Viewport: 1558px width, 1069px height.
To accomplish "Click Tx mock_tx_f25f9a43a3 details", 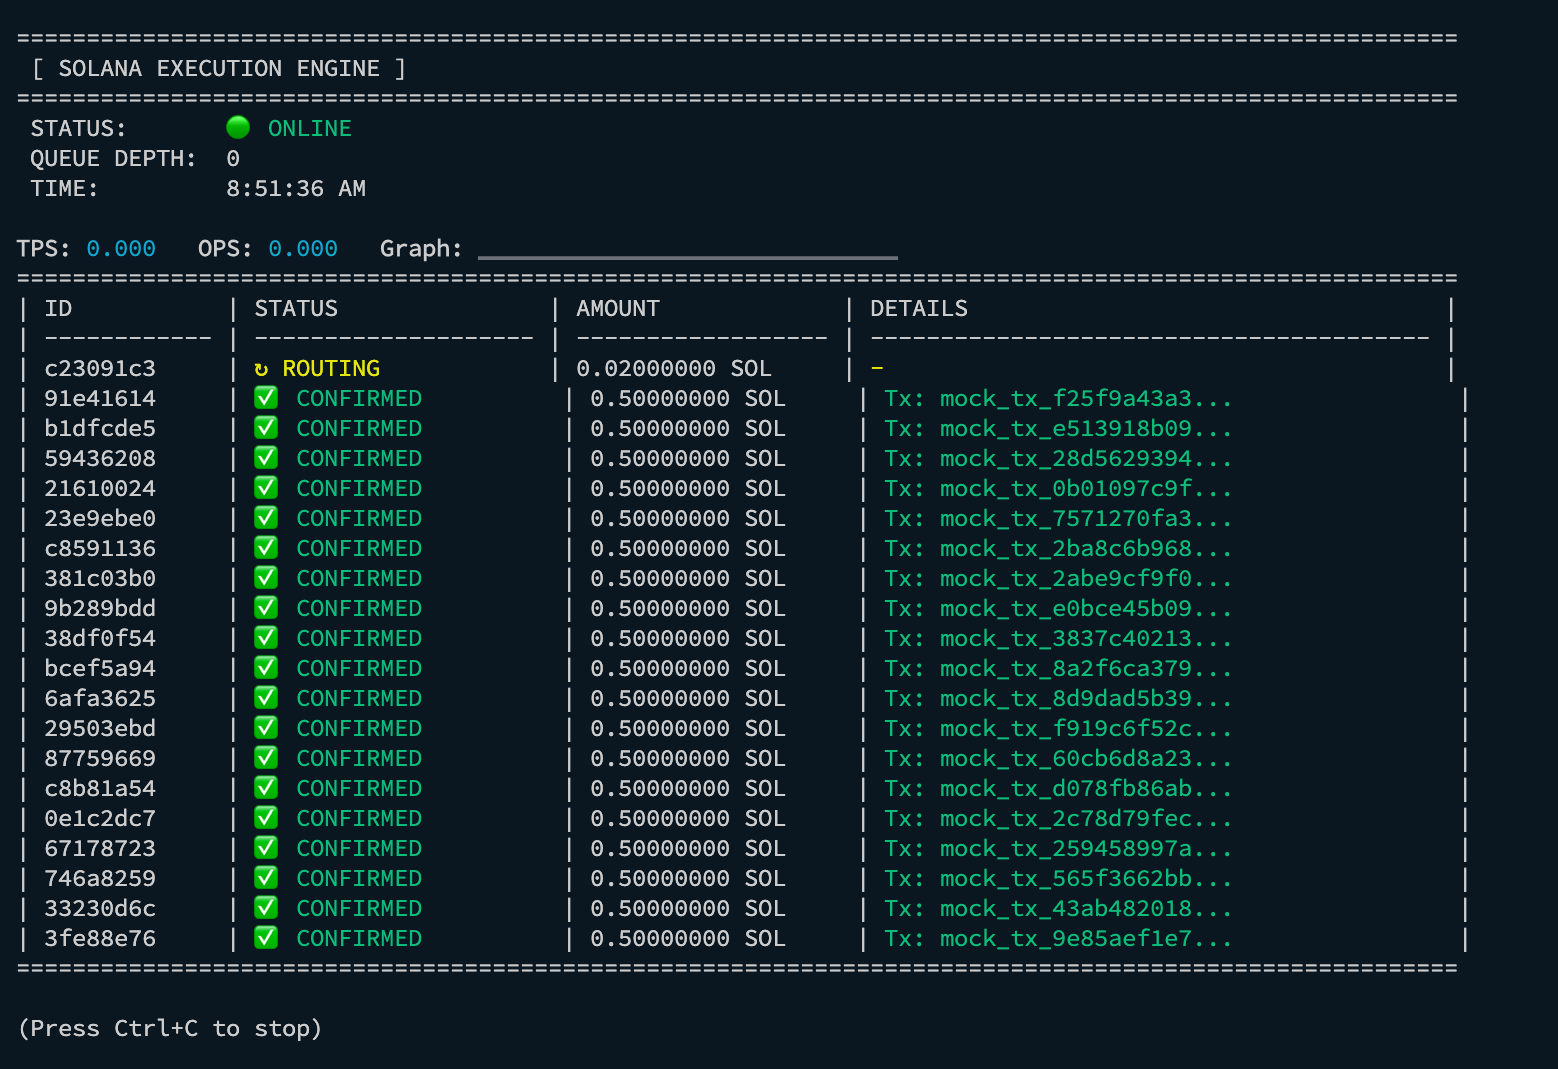I will (1058, 398).
